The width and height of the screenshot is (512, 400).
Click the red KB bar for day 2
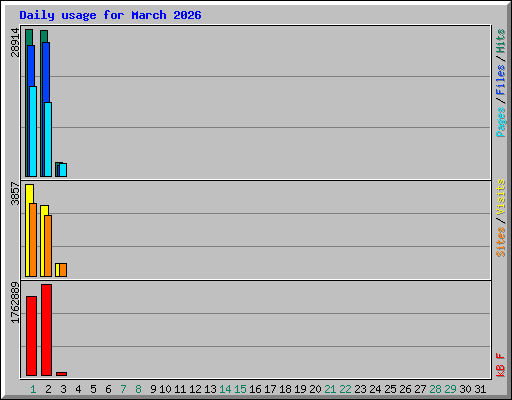click(46, 330)
